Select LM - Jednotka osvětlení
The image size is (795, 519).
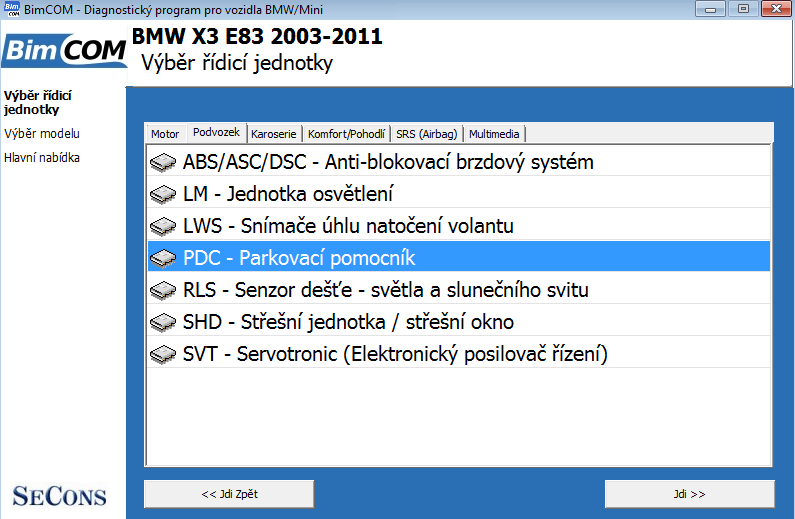pyautogui.click(x=459, y=194)
